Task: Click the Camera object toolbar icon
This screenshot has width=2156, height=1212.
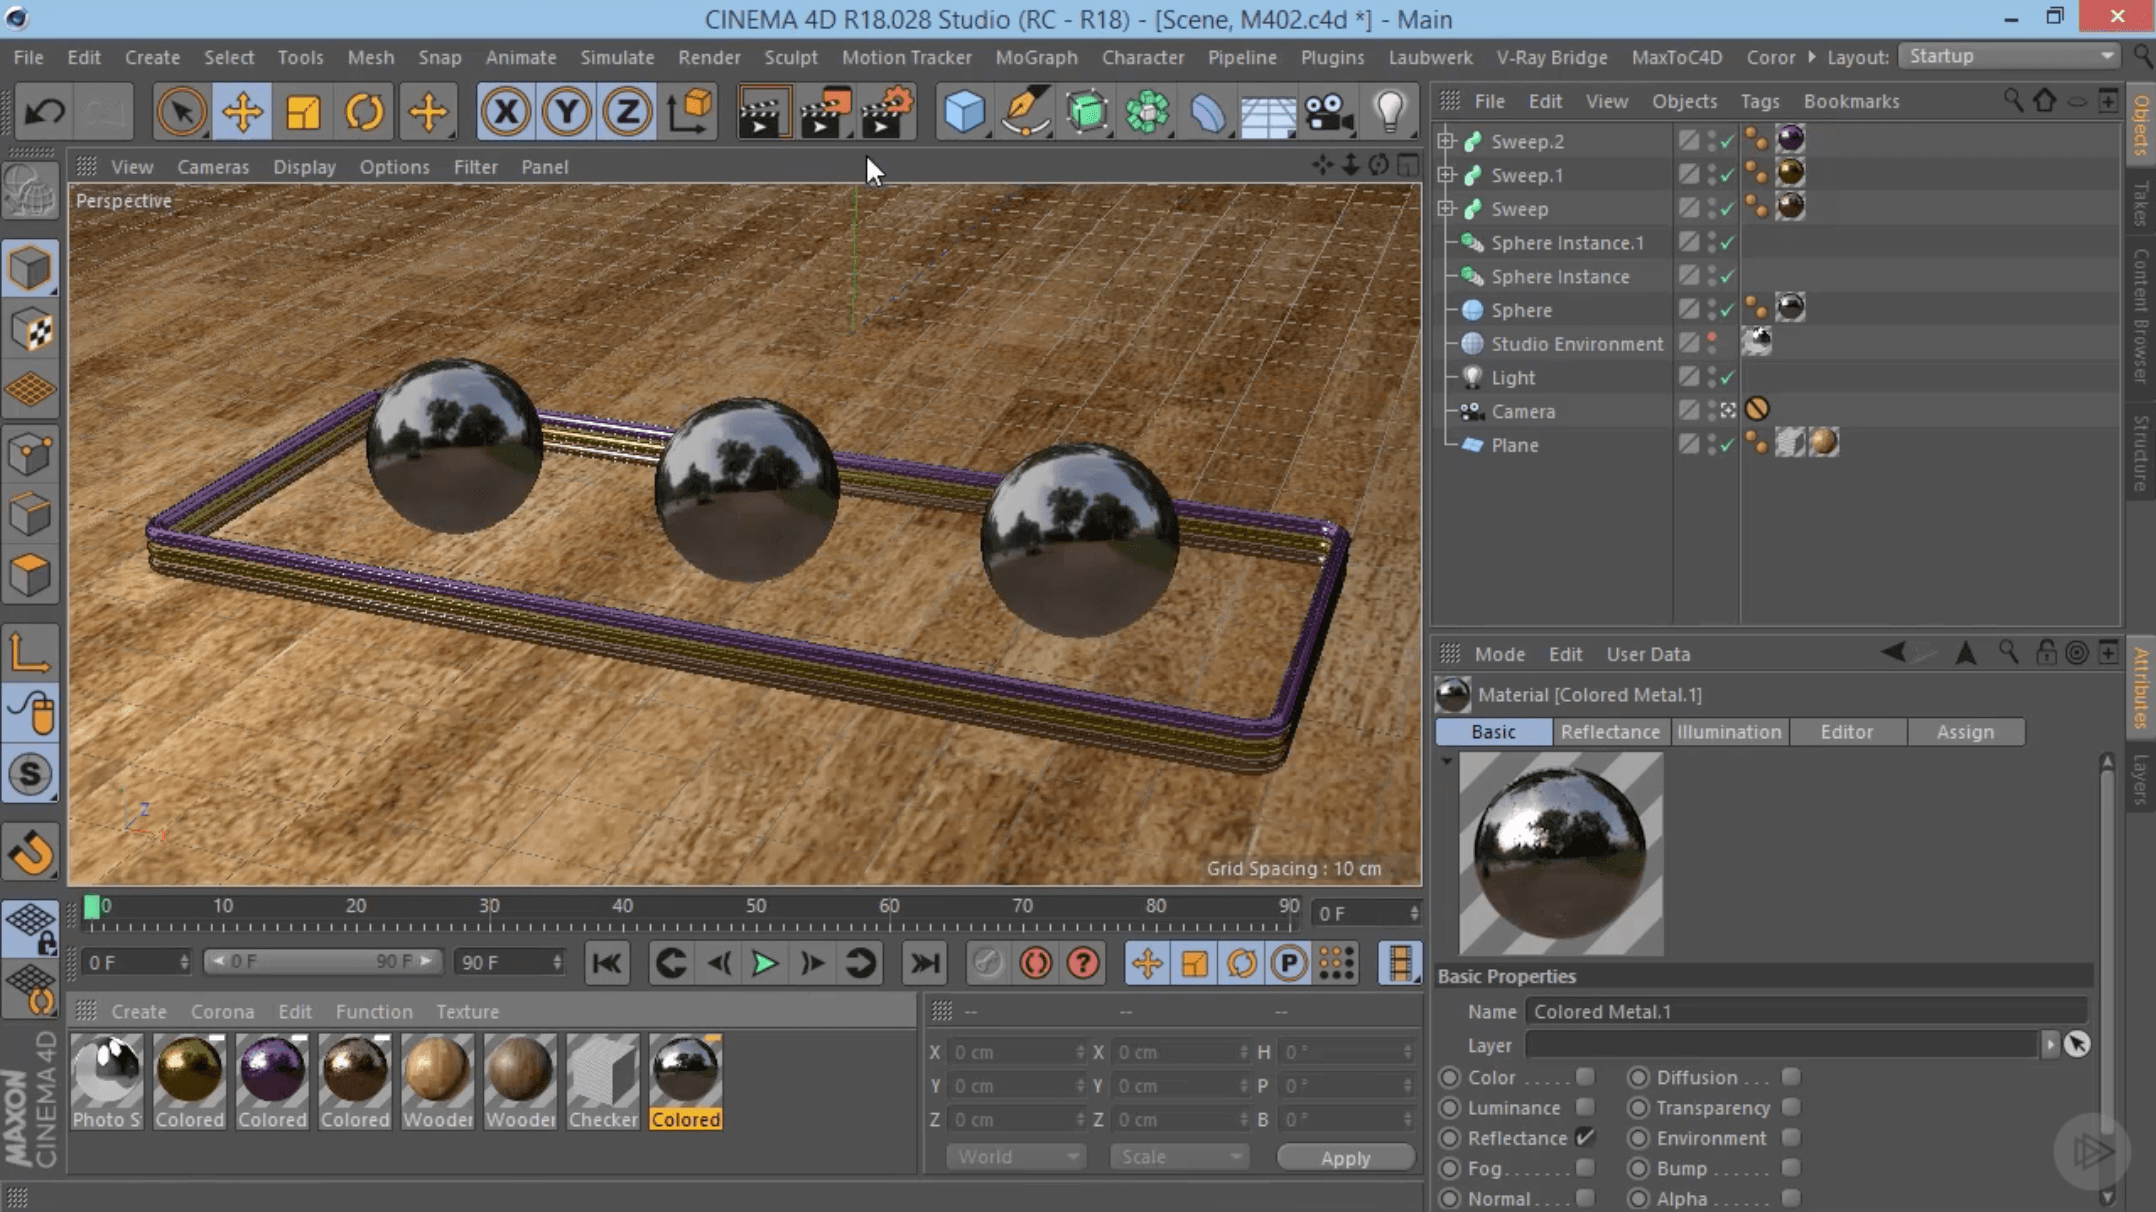Action: pyautogui.click(x=1329, y=111)
